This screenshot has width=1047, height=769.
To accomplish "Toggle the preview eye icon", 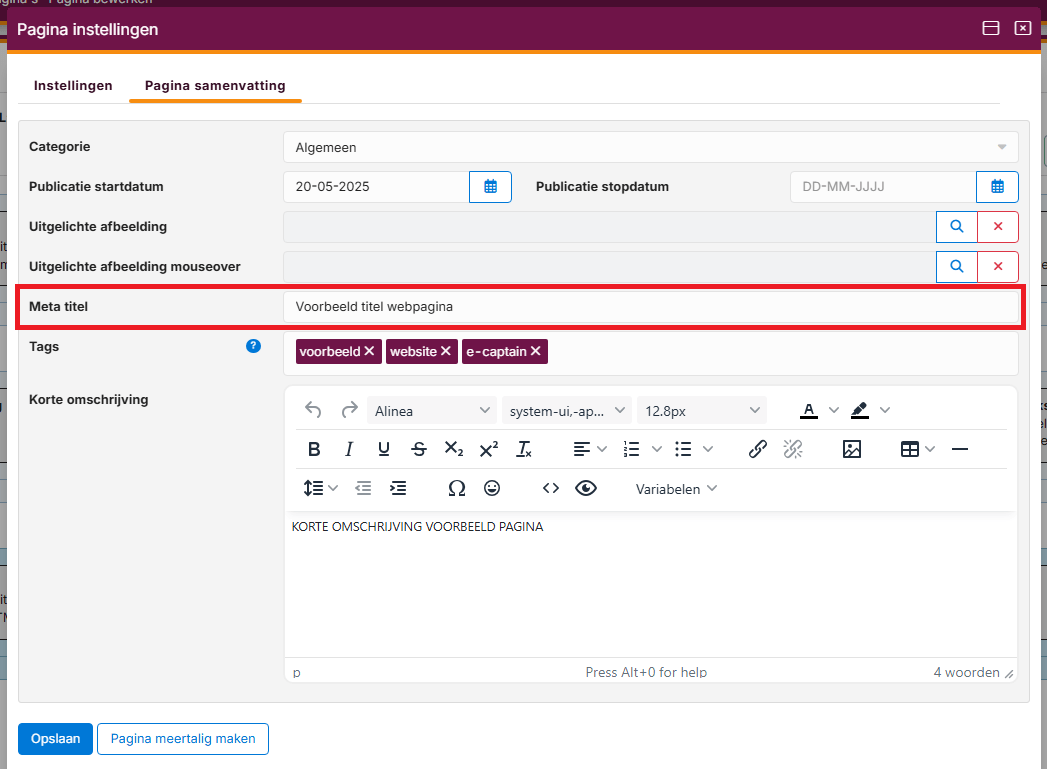I will (x=586, y=488).
